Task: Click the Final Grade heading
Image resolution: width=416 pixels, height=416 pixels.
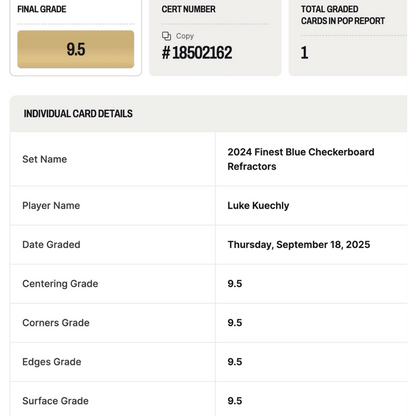Action: pyautogui.click(x=42, y=9)
